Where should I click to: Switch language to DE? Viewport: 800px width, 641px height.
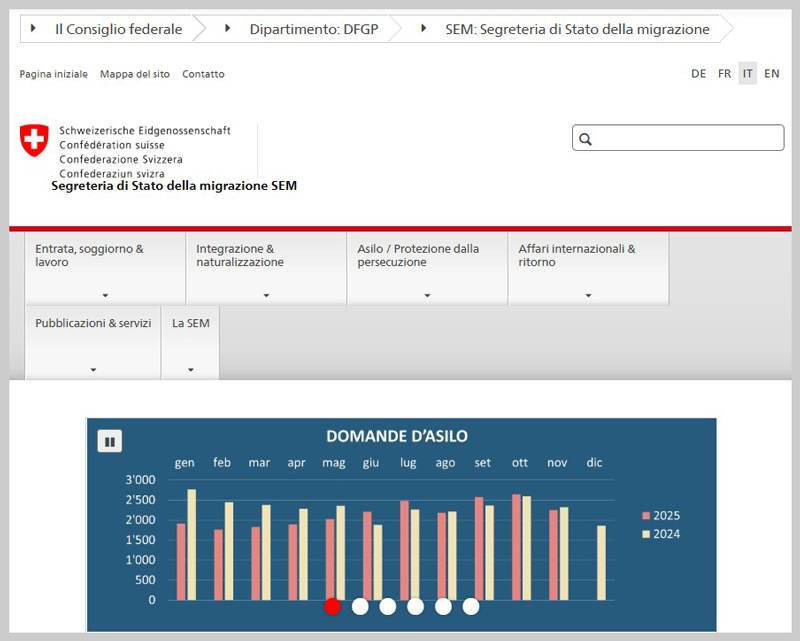point(698,74)
